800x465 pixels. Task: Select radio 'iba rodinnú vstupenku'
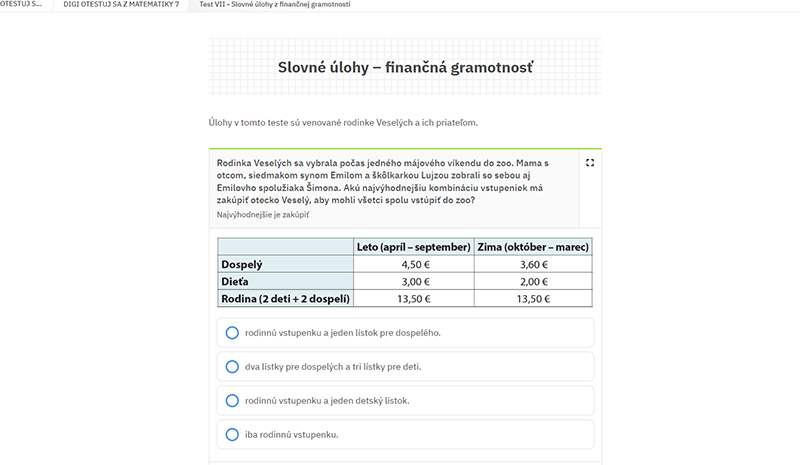[x=232, y=434]
